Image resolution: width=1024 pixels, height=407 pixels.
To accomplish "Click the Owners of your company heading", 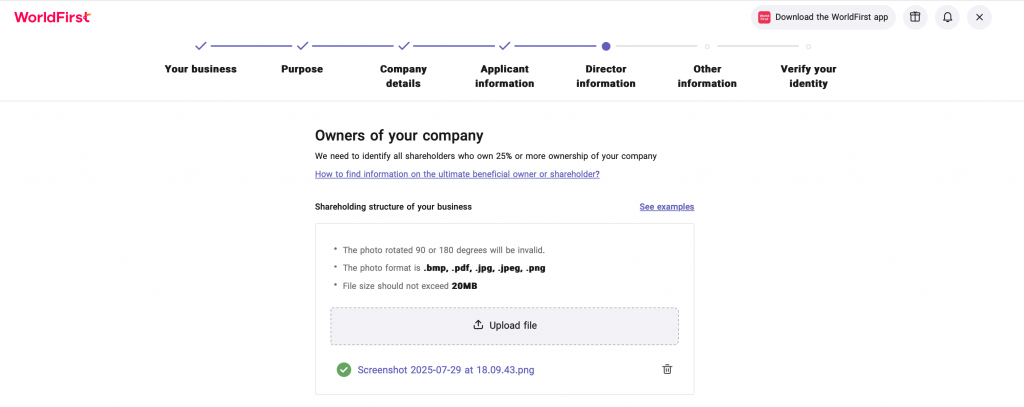I will coord(399,136).
